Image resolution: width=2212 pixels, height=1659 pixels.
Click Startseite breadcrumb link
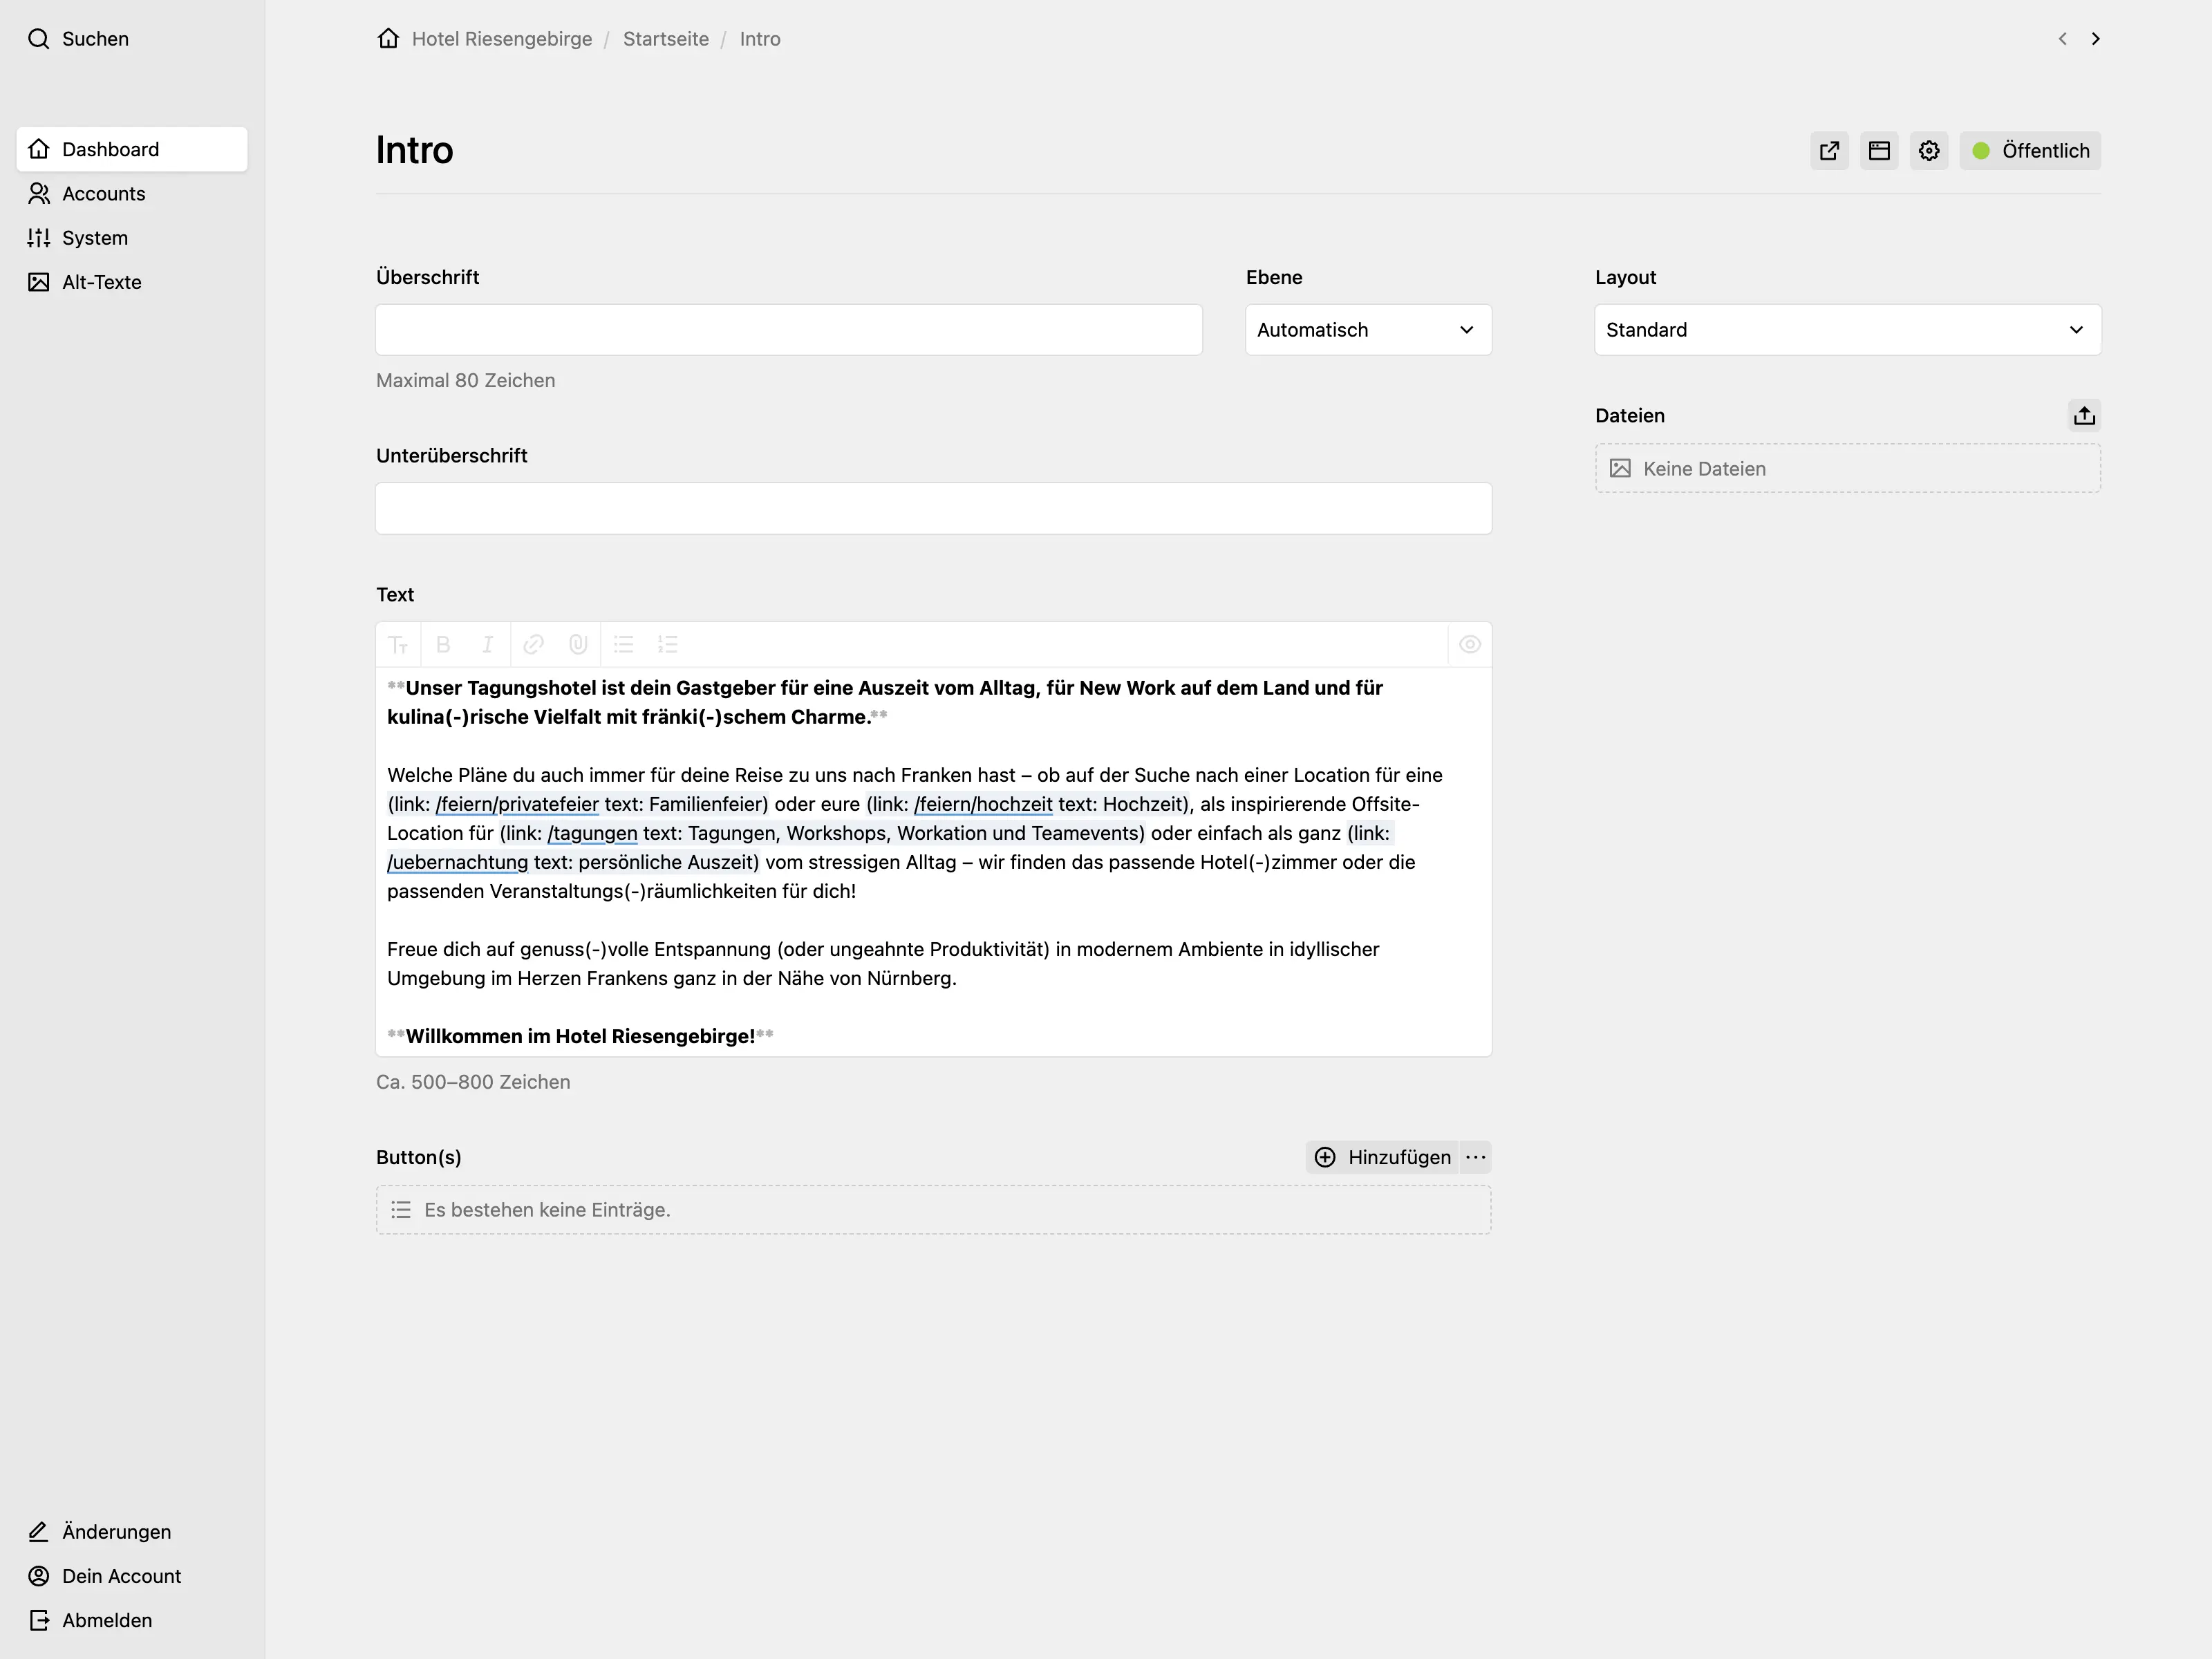tap(666, 39)
